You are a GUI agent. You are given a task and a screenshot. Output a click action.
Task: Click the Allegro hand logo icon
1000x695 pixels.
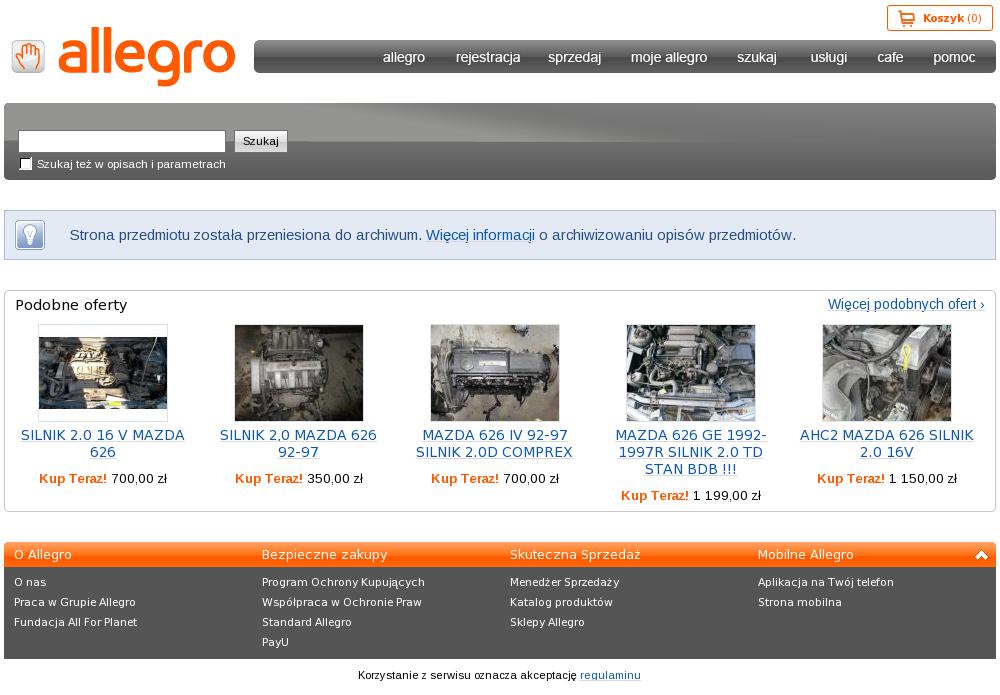coord(28,57)
